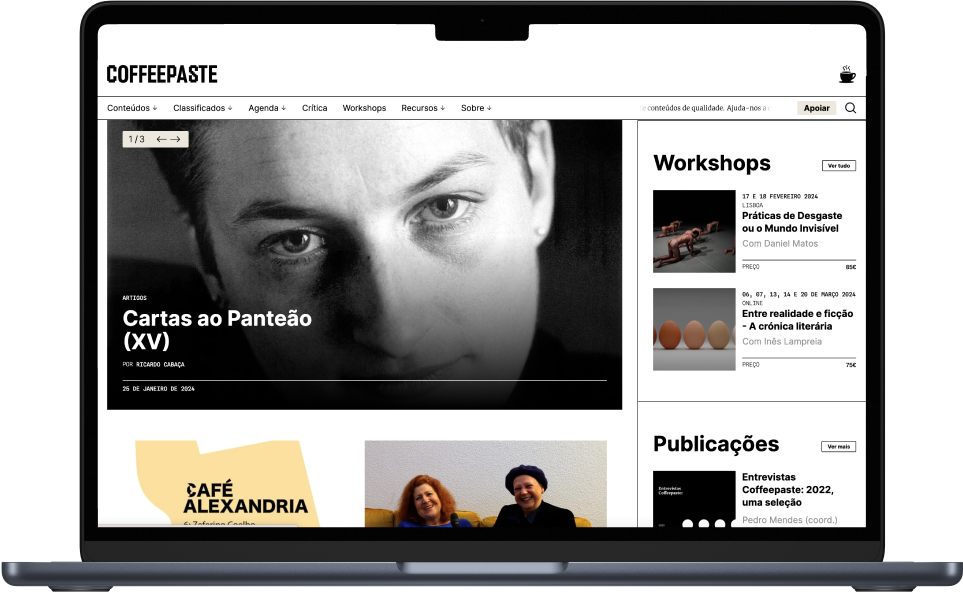Open Entrevistas Coffeepaste: 2022 publication title
This screenshot has height=592, width=963.
(787, 489)
